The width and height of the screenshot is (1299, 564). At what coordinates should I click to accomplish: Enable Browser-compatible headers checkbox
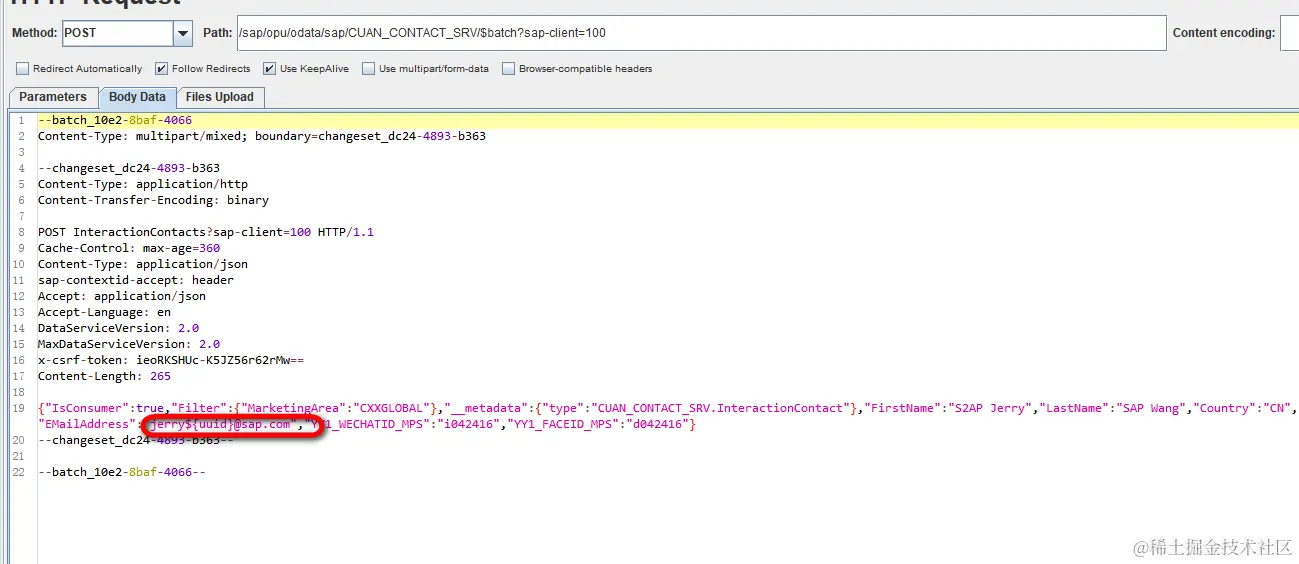pos(508,69)
